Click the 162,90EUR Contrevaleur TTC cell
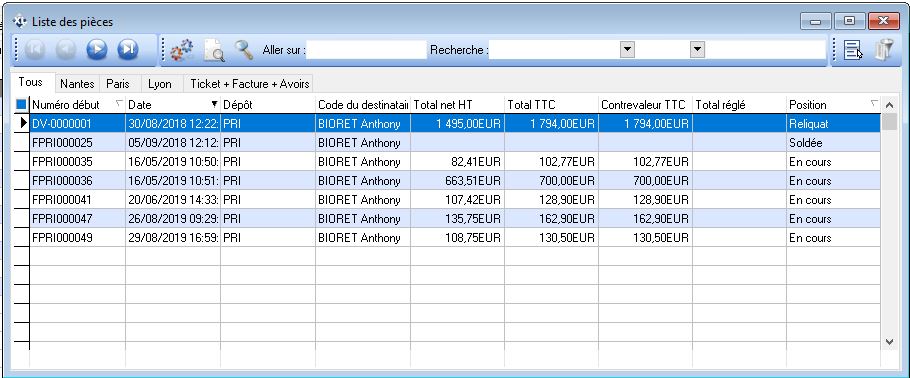Viewport: 910px width, 378px height. click(646, 219)
